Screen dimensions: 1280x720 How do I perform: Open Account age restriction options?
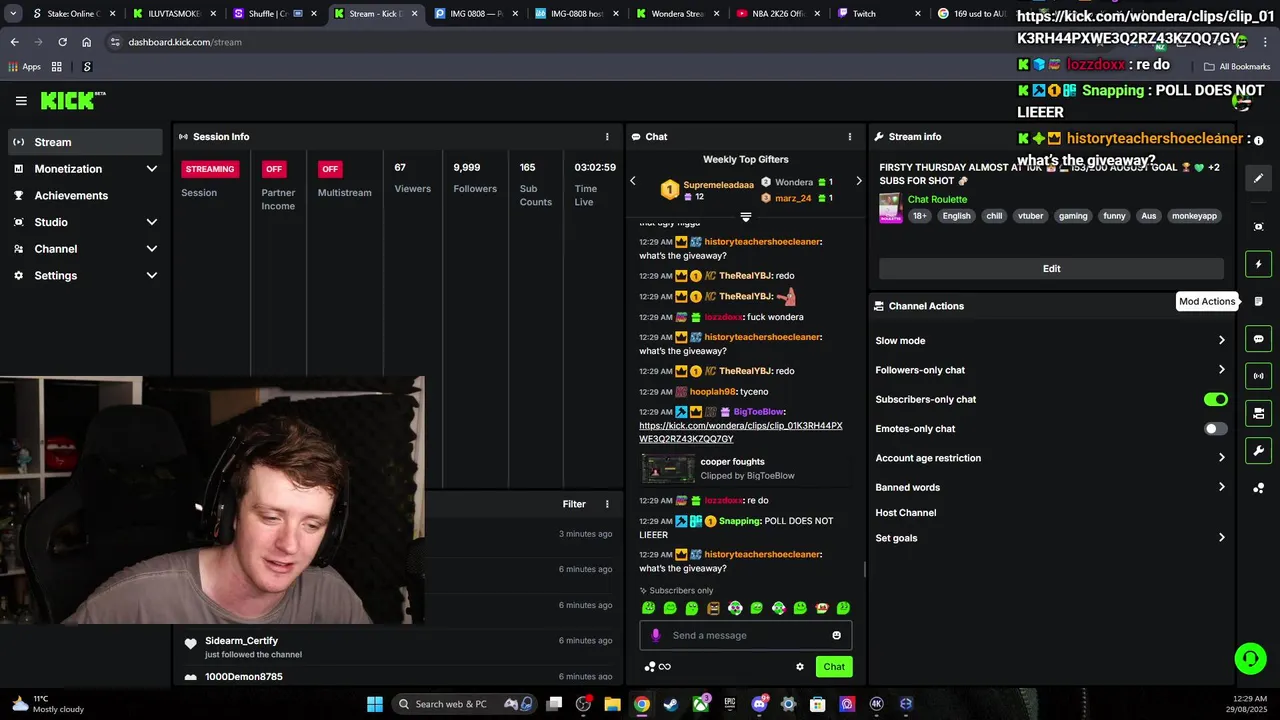(x=1051, y=458)
